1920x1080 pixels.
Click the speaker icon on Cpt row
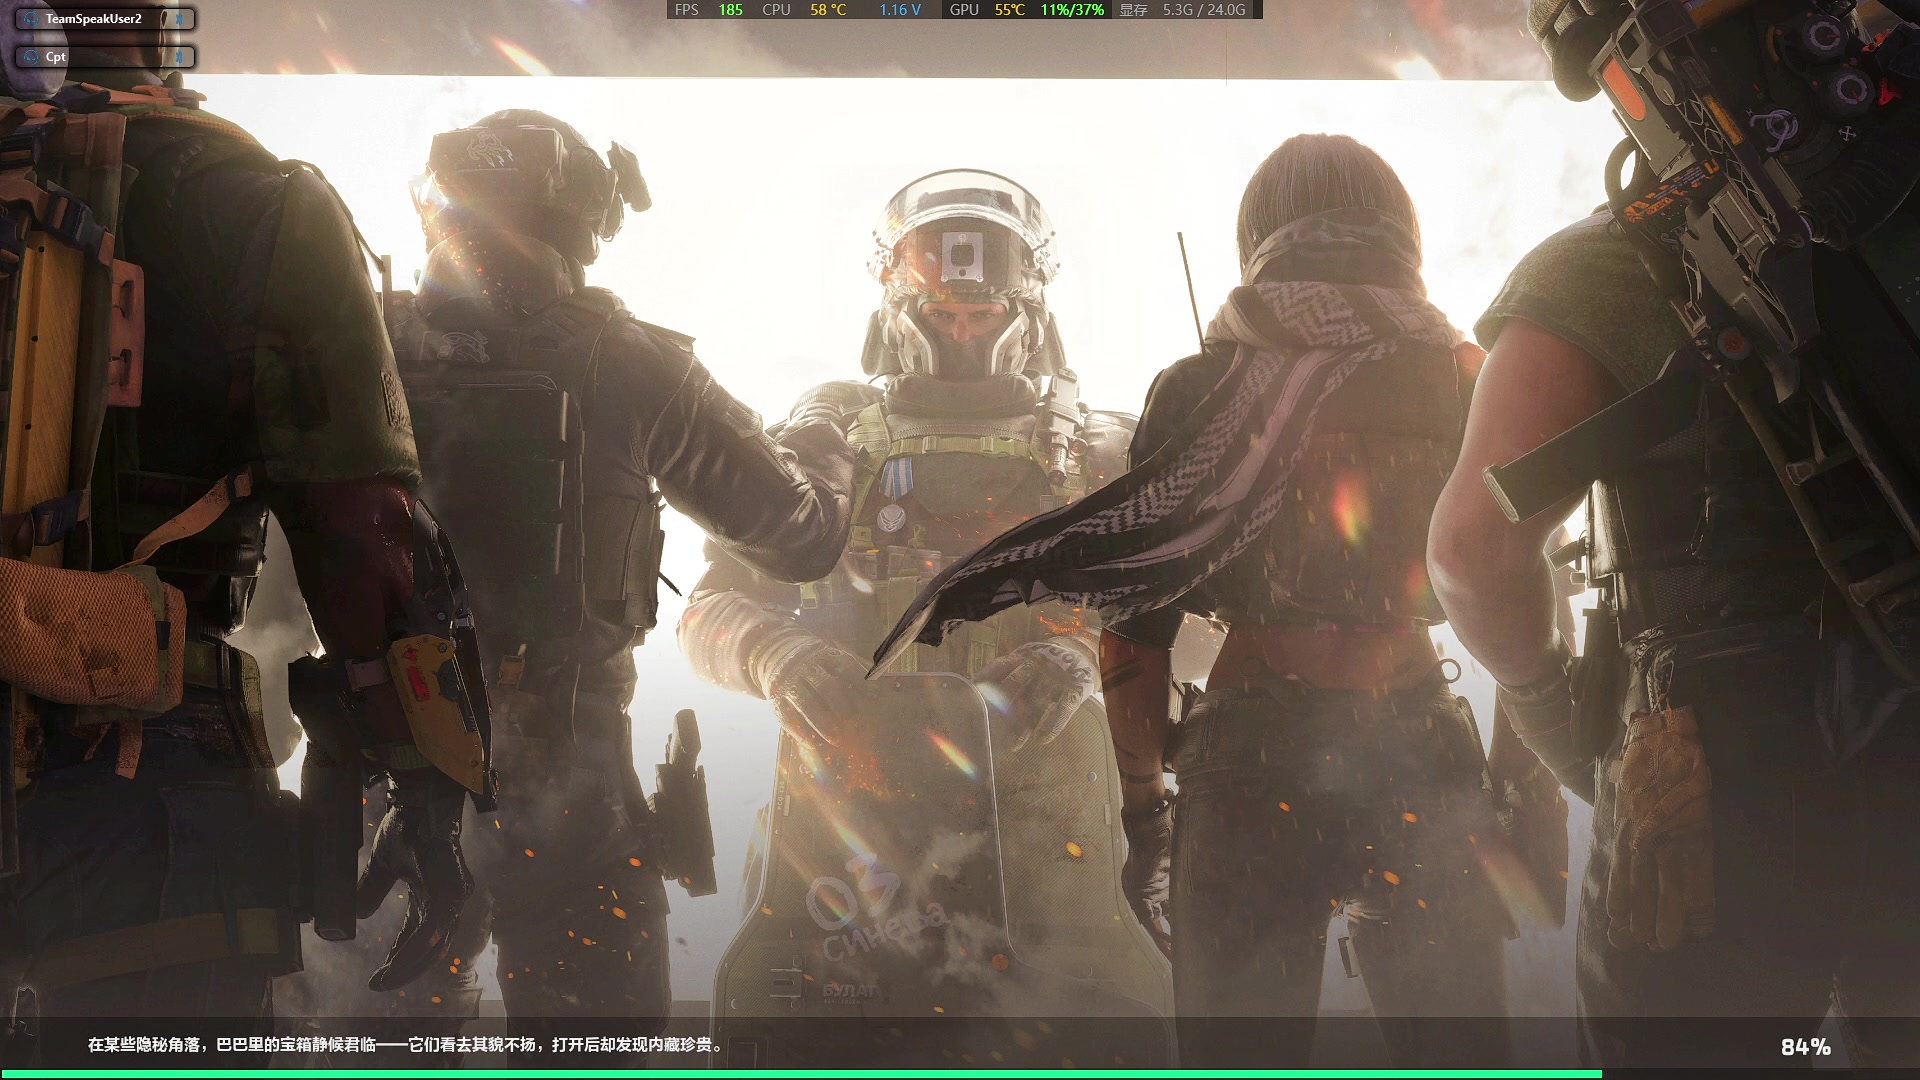[x=178, y=57]
